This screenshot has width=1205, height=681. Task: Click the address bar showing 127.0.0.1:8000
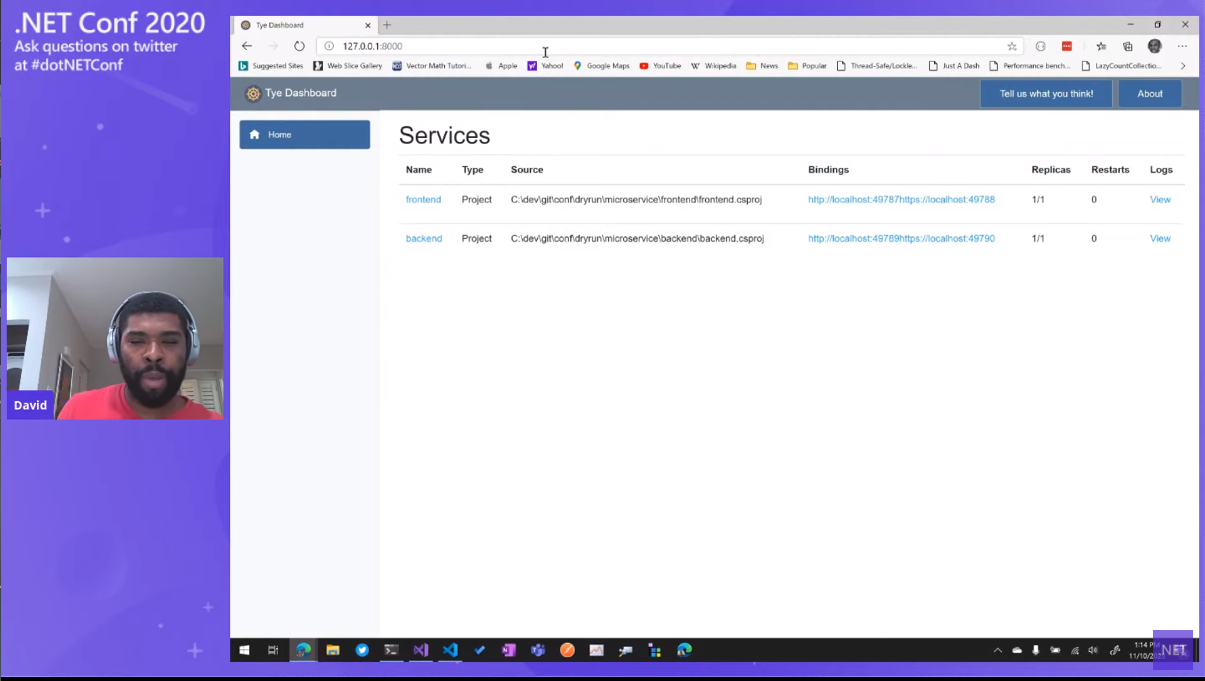[660, 46]
